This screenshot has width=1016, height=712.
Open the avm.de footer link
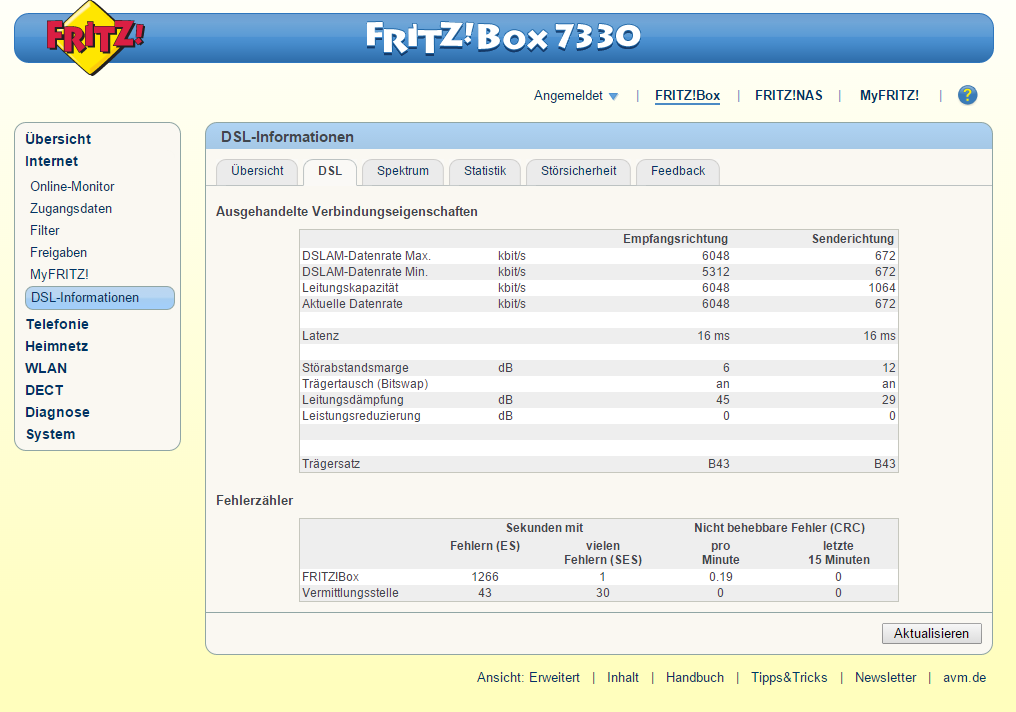click(x=964, y=678)
